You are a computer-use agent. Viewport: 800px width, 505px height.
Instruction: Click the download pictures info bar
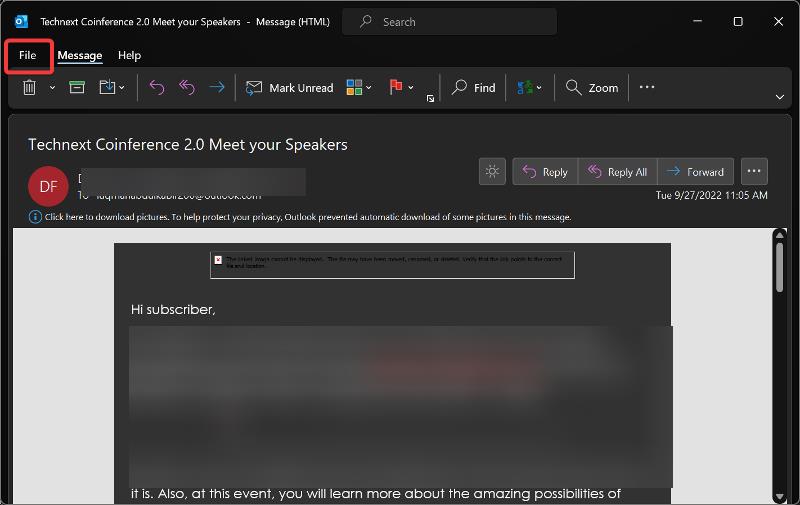pyautogui.click(x=308, y=217)
